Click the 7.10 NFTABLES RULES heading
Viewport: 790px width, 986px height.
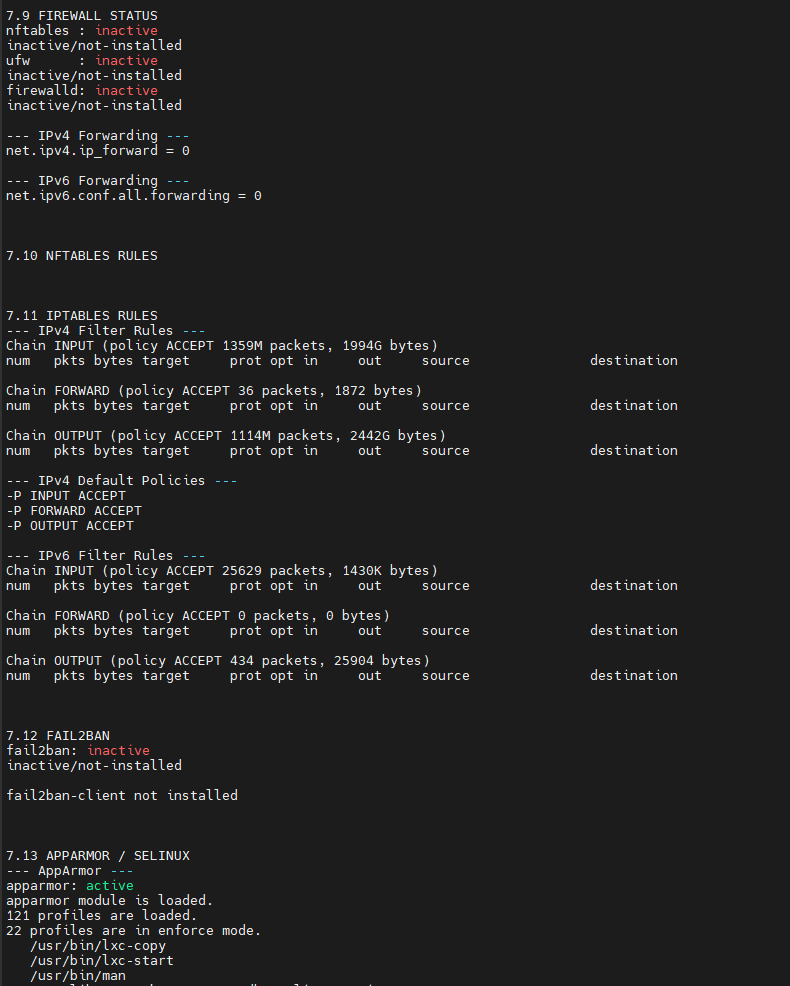tap(82, 256)
